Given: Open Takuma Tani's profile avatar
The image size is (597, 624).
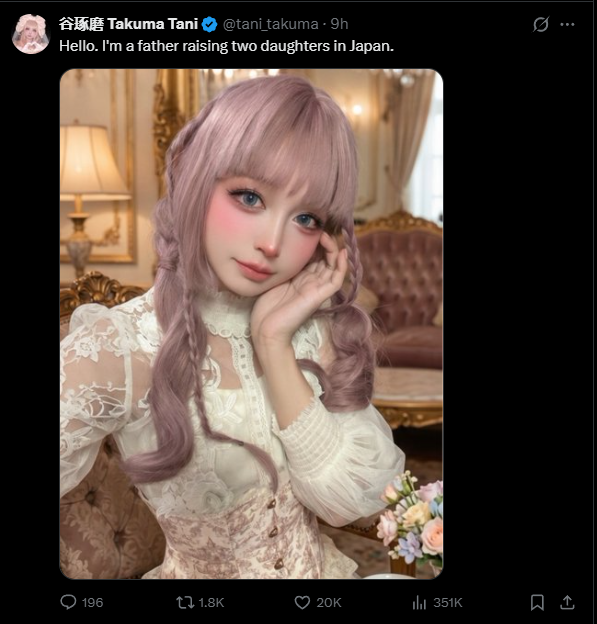Looking at the screenshot, I should click(x=31, y=34).
